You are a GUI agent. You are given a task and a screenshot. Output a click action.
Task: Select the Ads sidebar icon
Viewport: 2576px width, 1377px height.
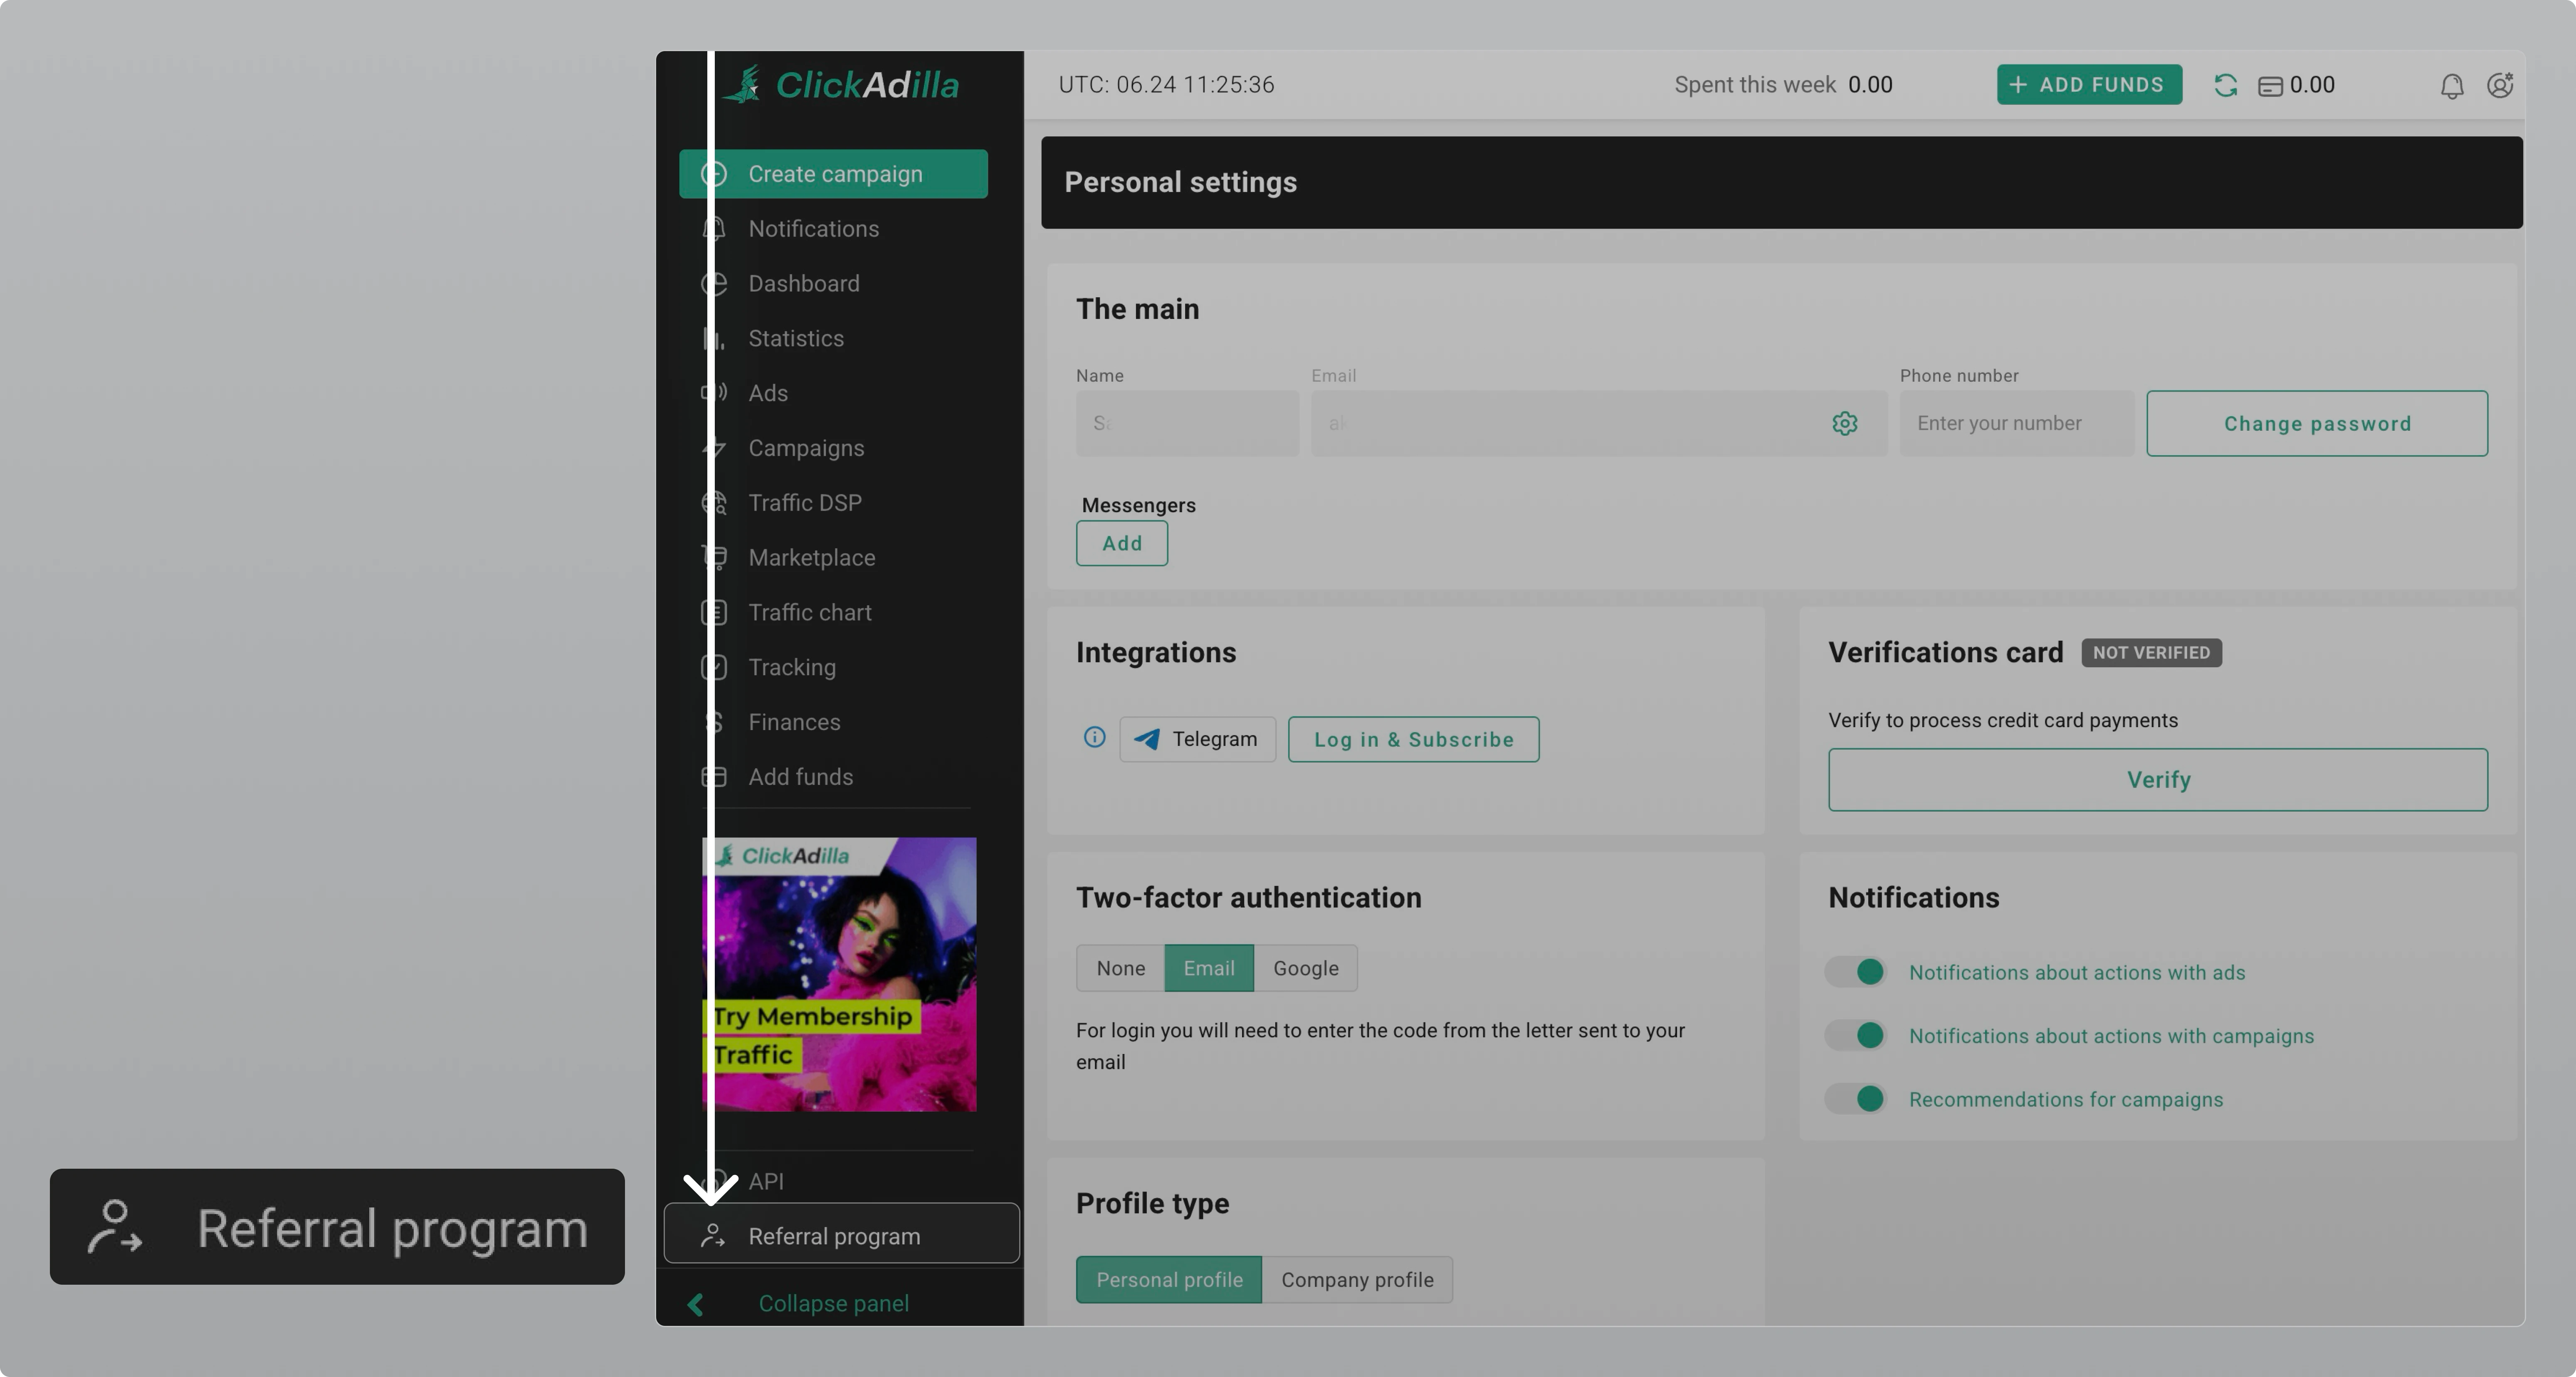point(715,392)
